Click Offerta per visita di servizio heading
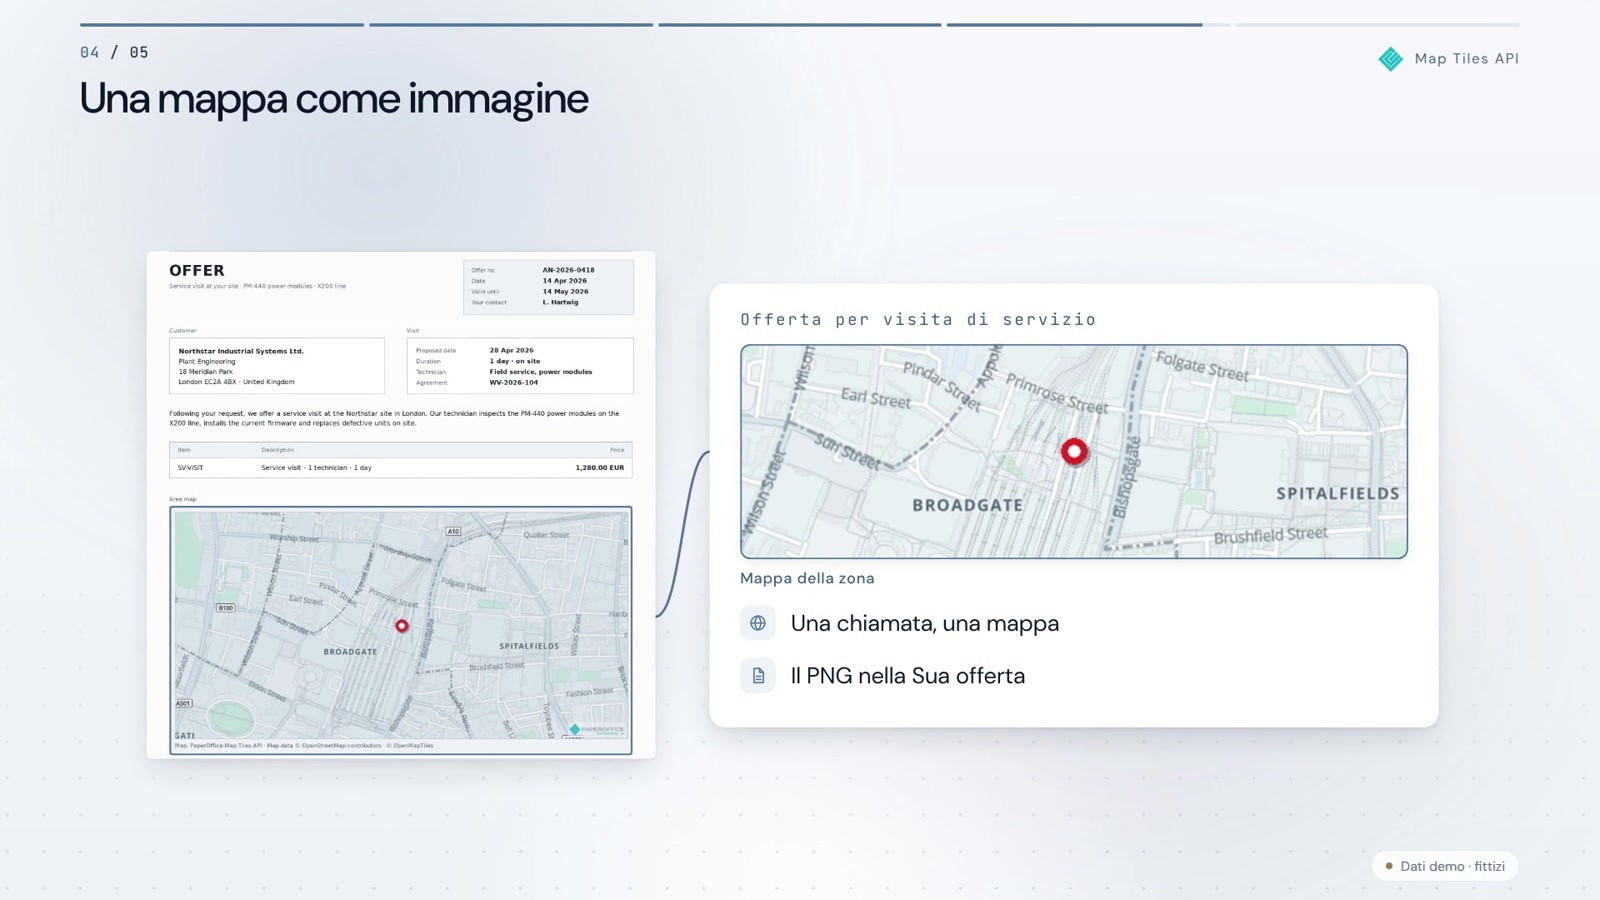The height and width of the screenshot is (900, 1600). (918, 319)
